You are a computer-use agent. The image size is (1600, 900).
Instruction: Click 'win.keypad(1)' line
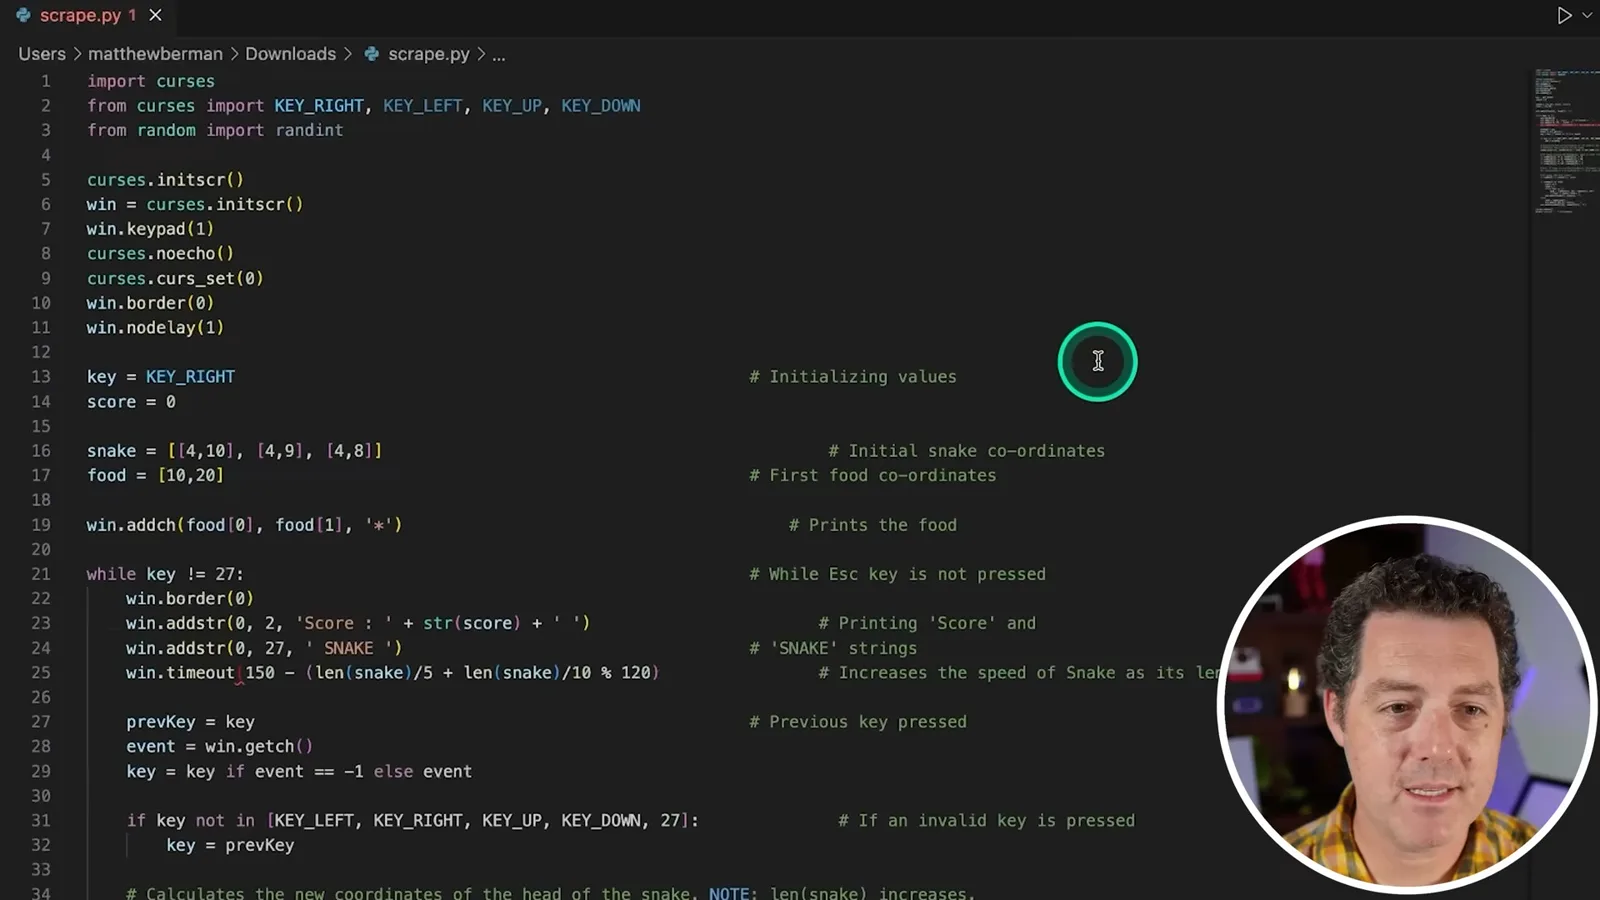(150, 229)
